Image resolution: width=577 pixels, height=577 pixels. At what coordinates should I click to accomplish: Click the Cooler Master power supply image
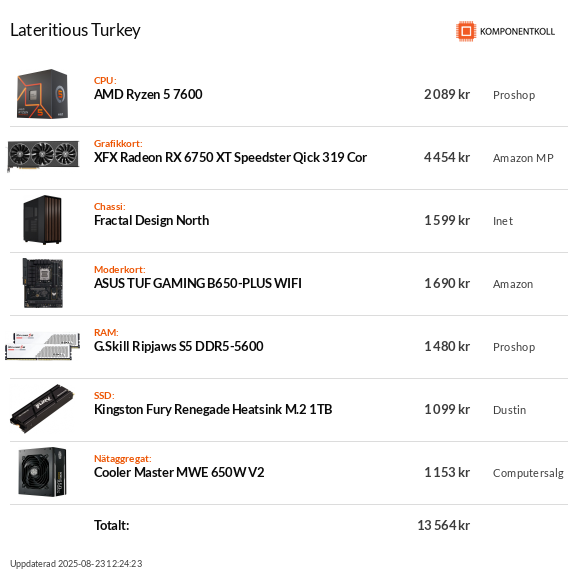(x=42, y=472)
